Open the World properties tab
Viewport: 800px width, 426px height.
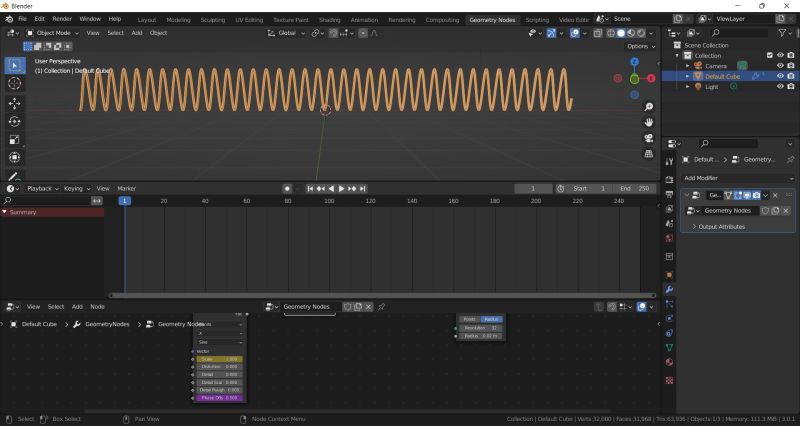[x=669, y=238]
